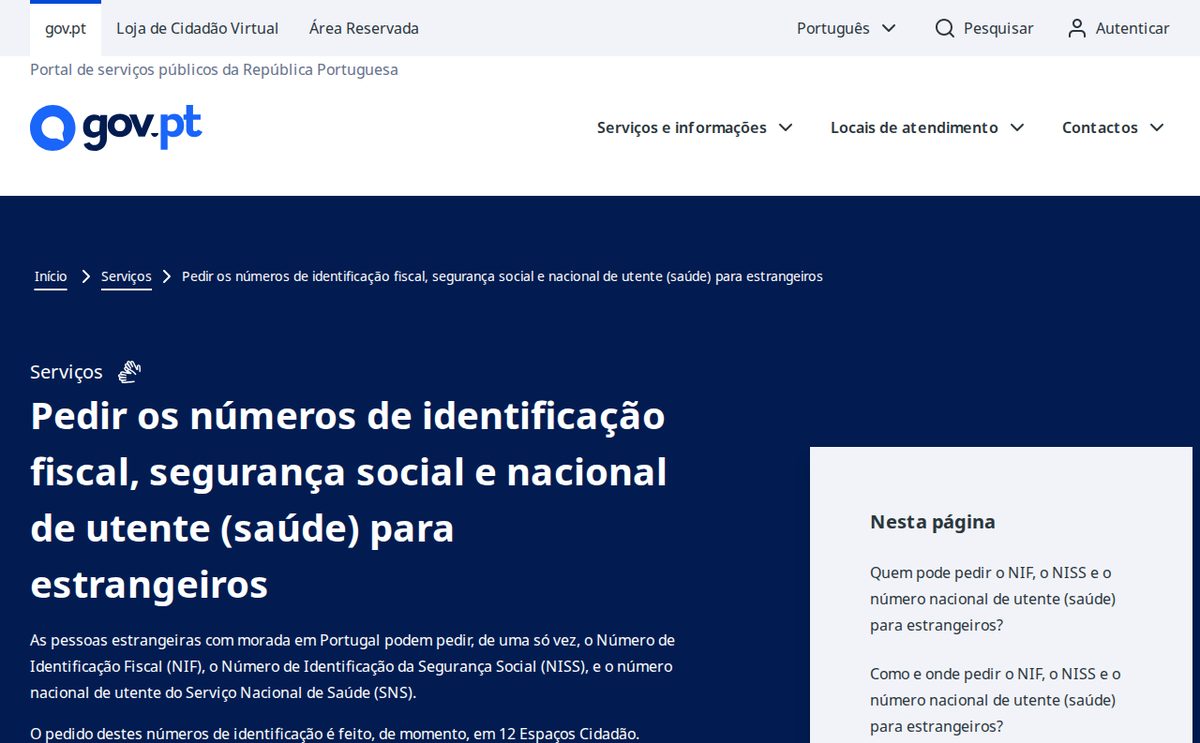Select the gov.pt top tab
Image resolution: width=1200 pixels, height=743 pixels.
[66, 28]
